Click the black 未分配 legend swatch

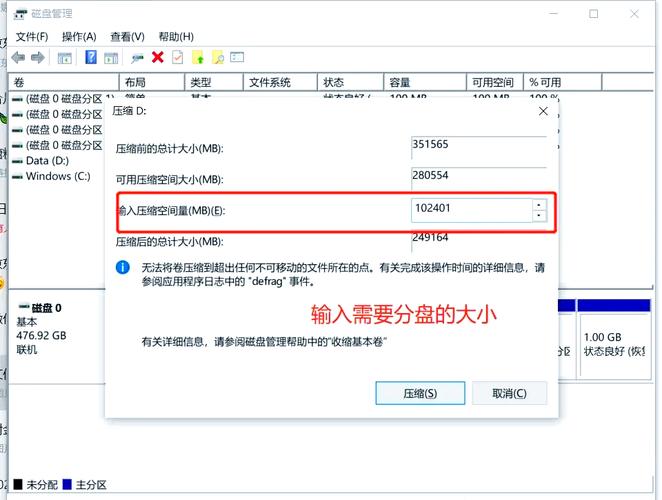tap(18, 484)
